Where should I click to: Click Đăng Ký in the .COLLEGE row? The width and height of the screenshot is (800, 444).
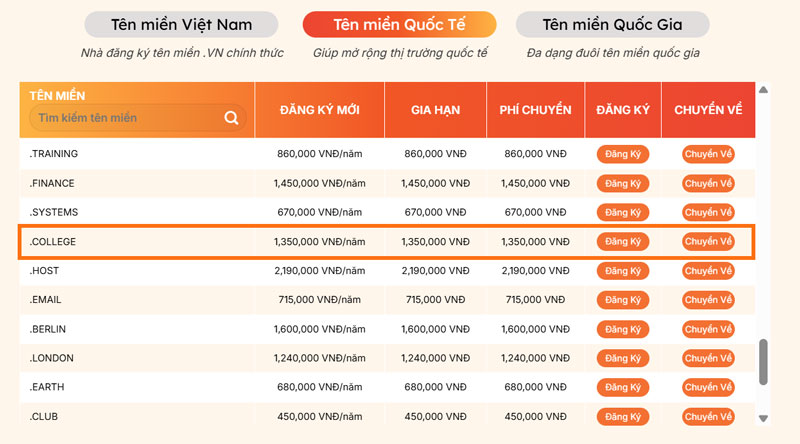point(623,242)
